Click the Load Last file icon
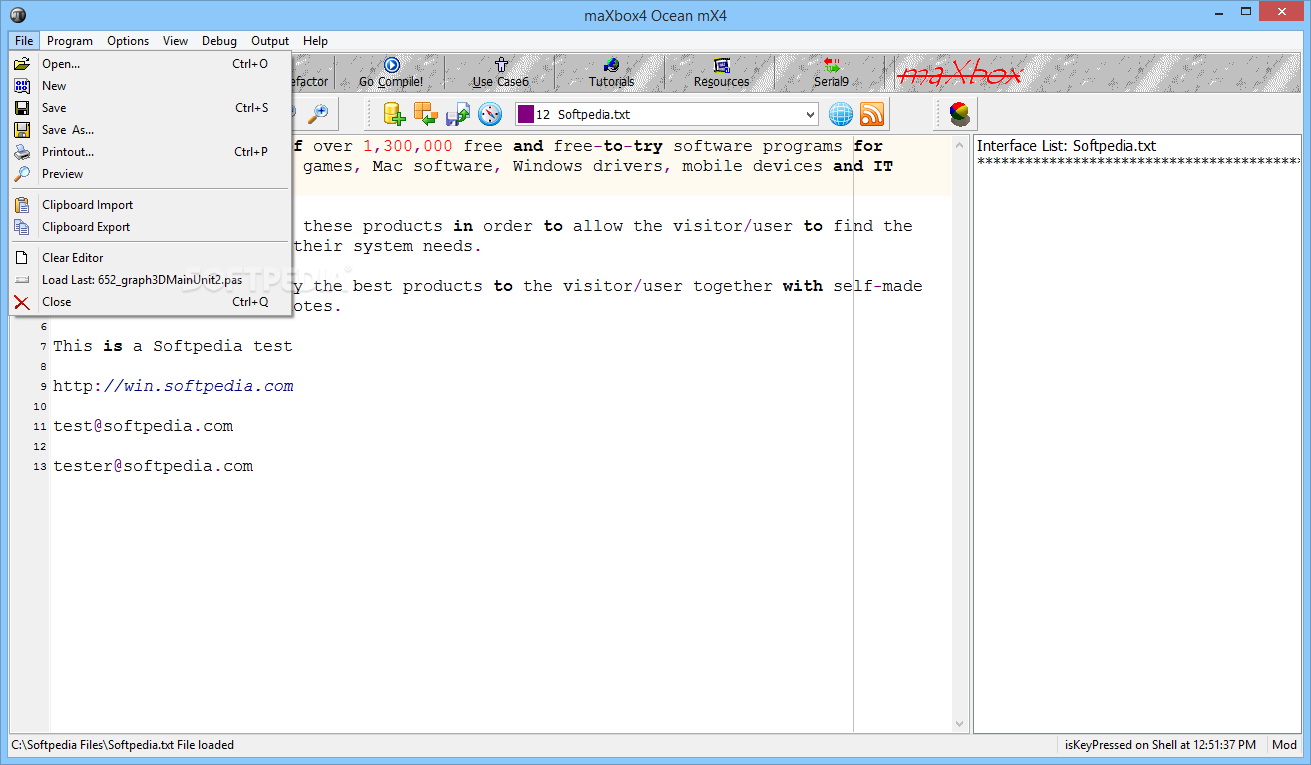This screenshot has height=765, width=1311. click(x=22, y=280)
